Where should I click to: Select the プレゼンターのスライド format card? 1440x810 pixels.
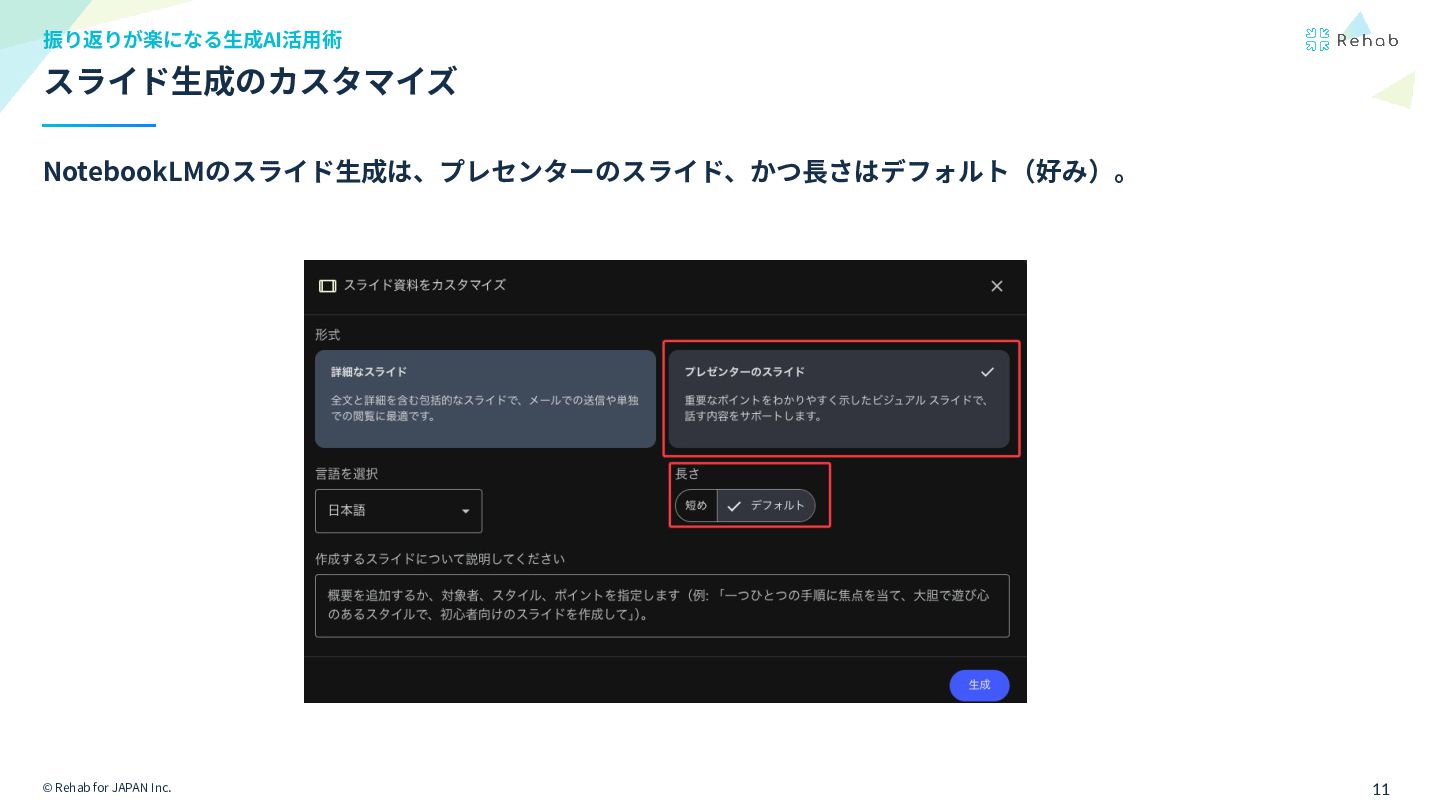(839, 398)
